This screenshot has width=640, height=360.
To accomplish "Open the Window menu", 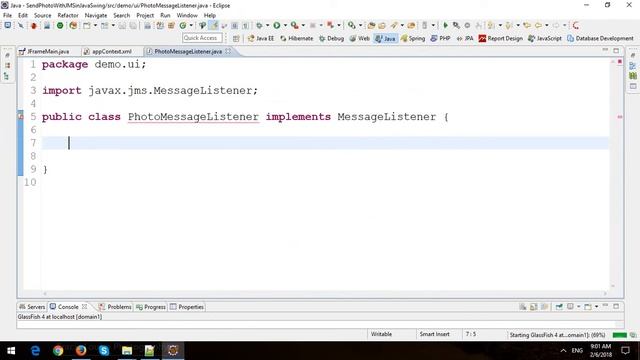I will click(187, 15).
